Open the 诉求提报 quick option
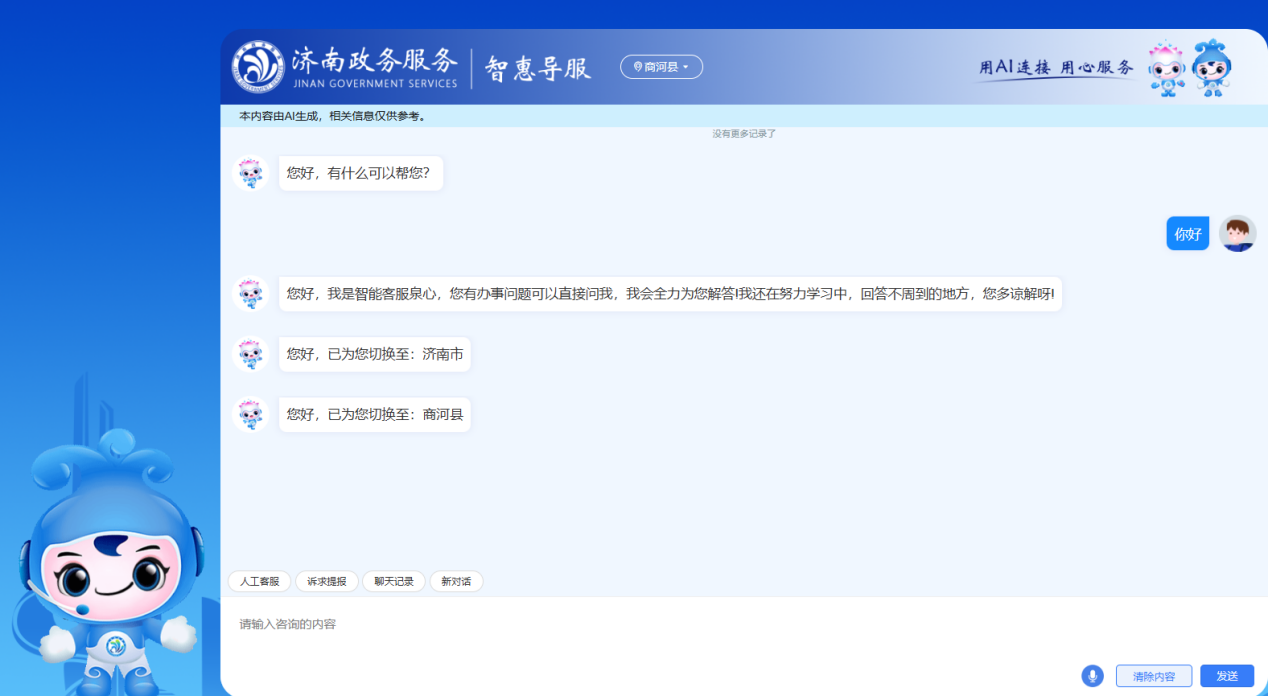The image size is (1268, 696). point(326,581)
